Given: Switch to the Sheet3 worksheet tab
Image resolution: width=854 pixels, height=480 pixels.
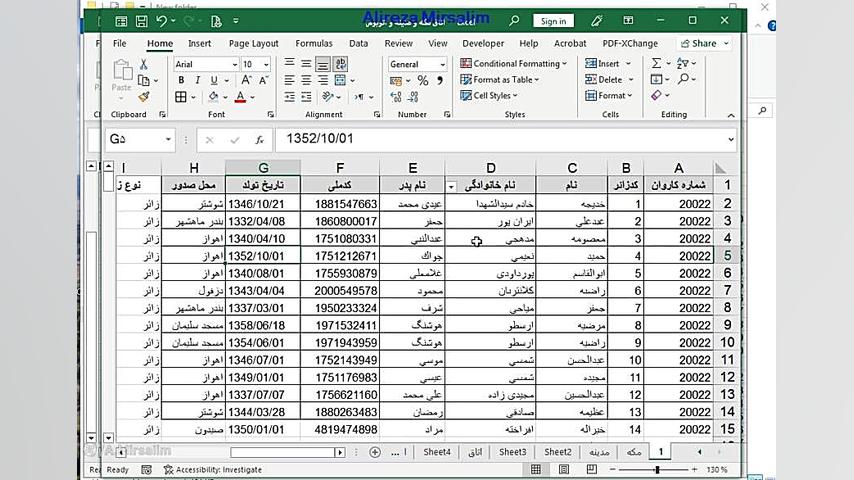Looking at the screenshot, I should point(512,452).
